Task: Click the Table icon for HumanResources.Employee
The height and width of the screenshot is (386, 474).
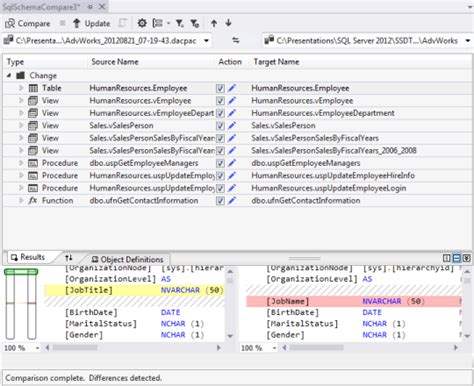Action: [x=33, y=88]
